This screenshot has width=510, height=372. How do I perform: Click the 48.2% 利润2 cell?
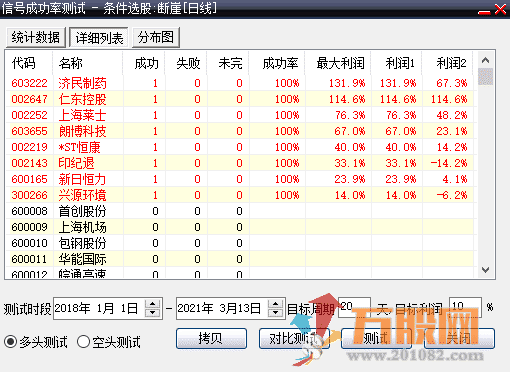[452, 115]
